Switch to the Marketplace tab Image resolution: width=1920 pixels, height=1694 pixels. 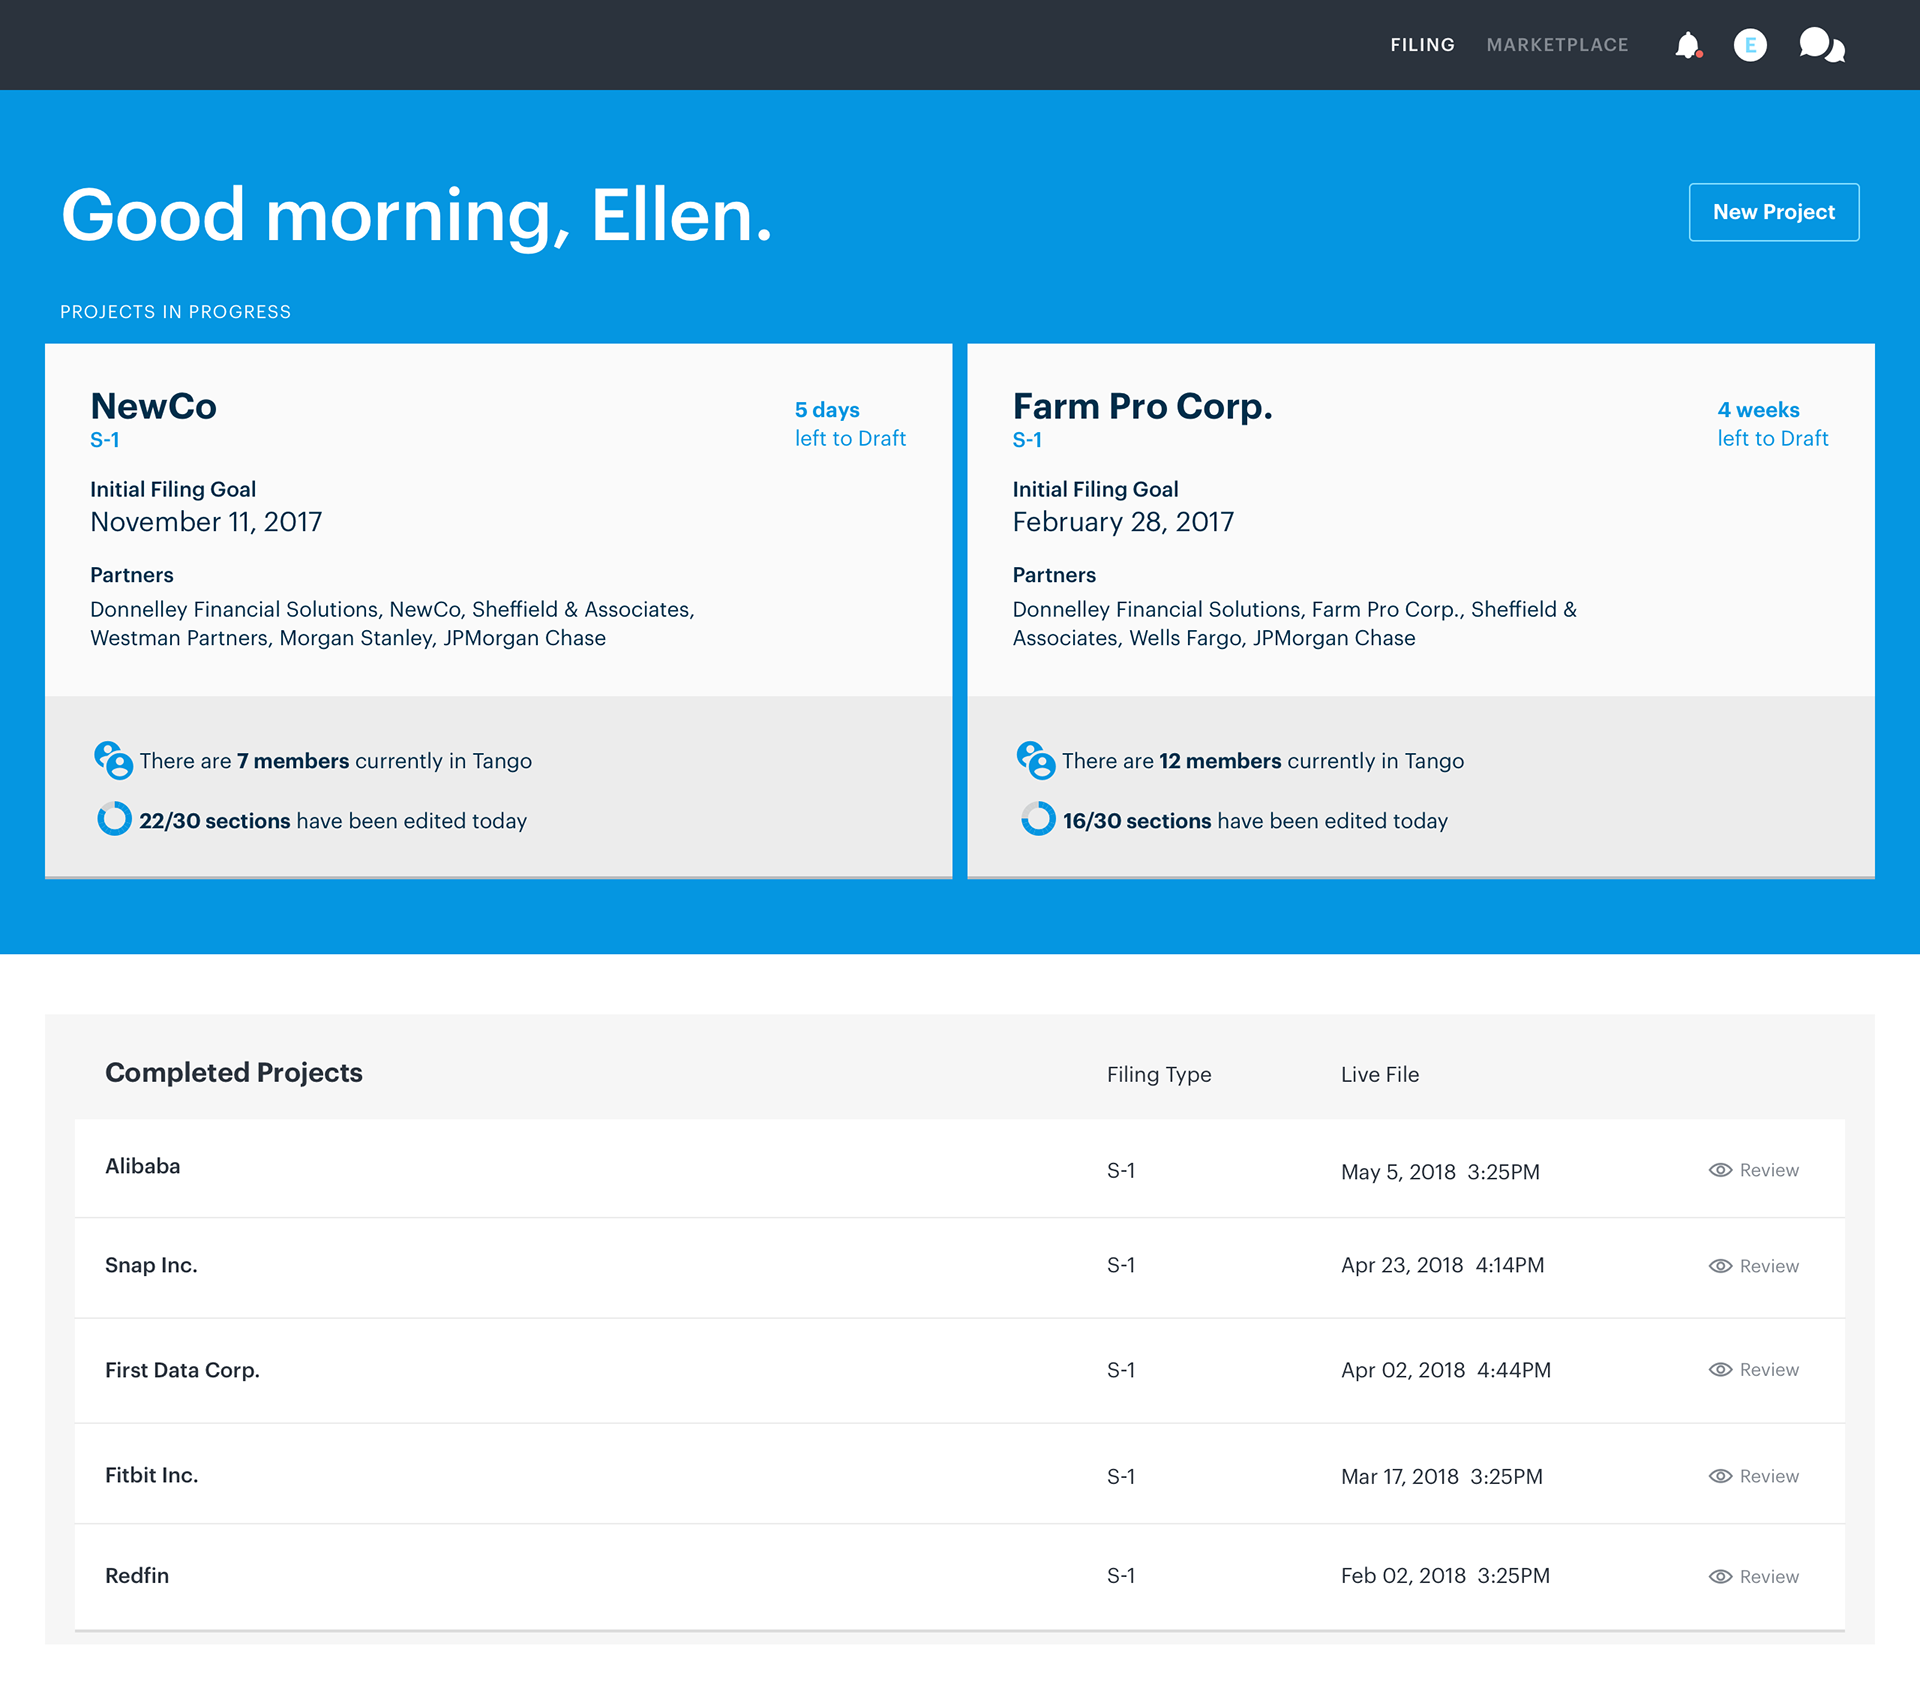click(1557, 45)
